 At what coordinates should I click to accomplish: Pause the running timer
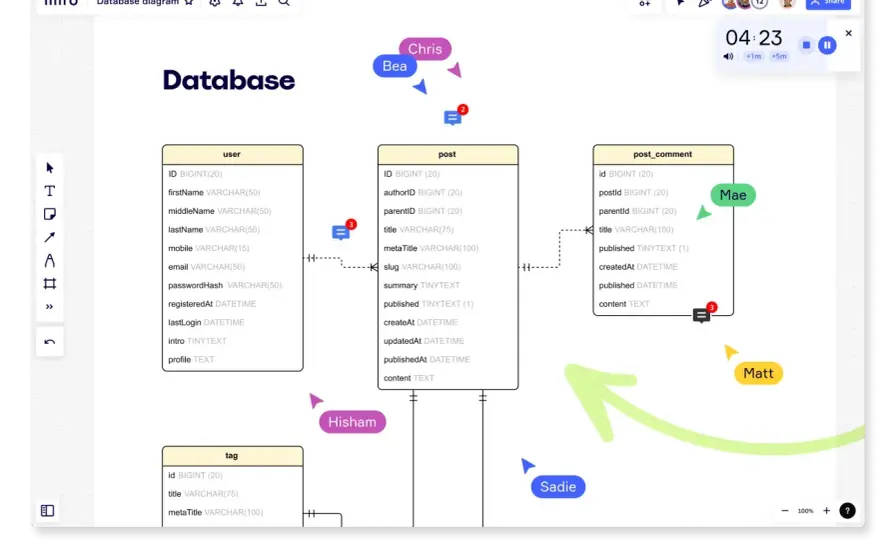[827, 45]
